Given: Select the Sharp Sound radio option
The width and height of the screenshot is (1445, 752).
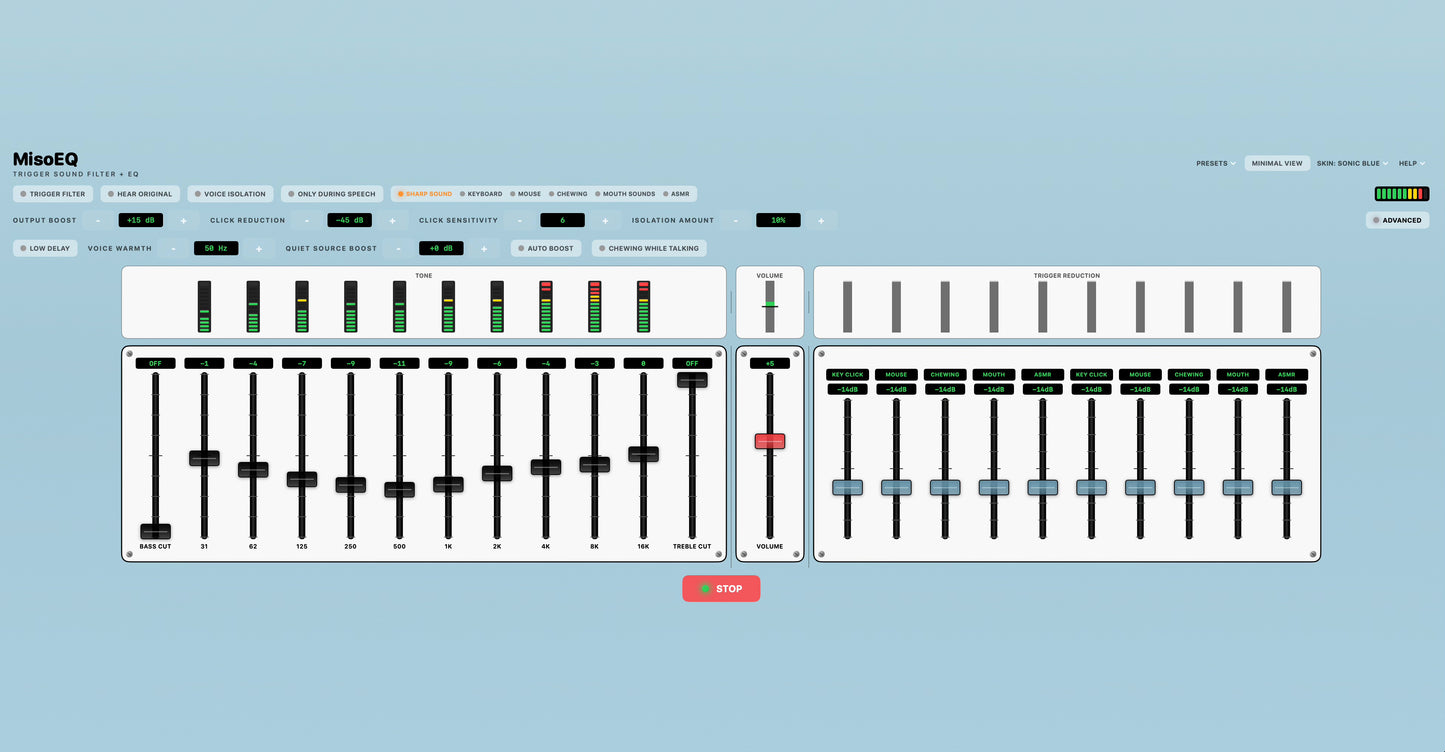Looking at the screenshot, I should pyautogui.click(x=425, y=194).
